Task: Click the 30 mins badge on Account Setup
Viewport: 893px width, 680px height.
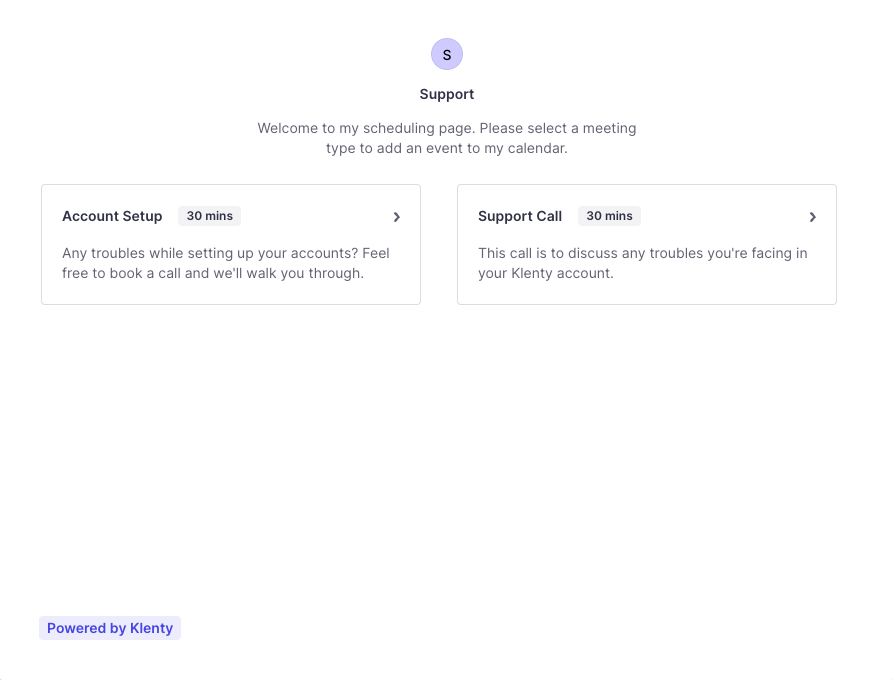Action: pyautogui.click(x=209, y=216)
